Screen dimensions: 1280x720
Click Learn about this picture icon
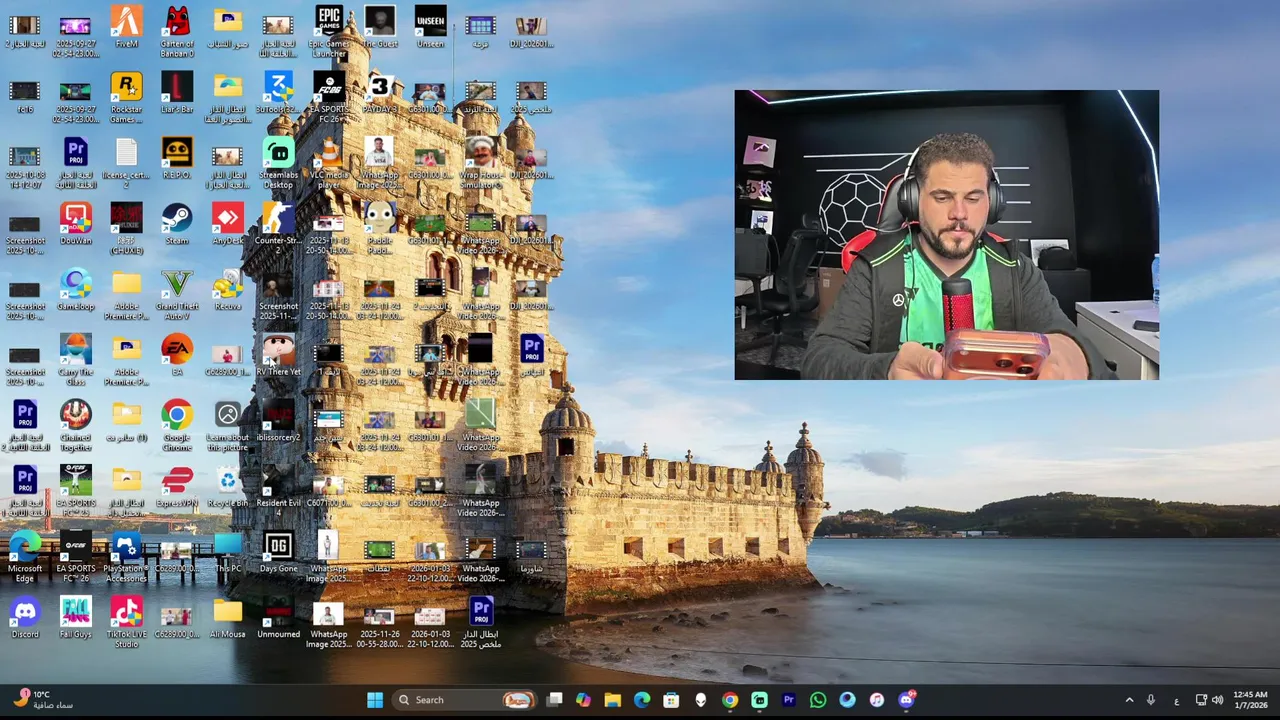pyautogui.click(x=228, y=426)
